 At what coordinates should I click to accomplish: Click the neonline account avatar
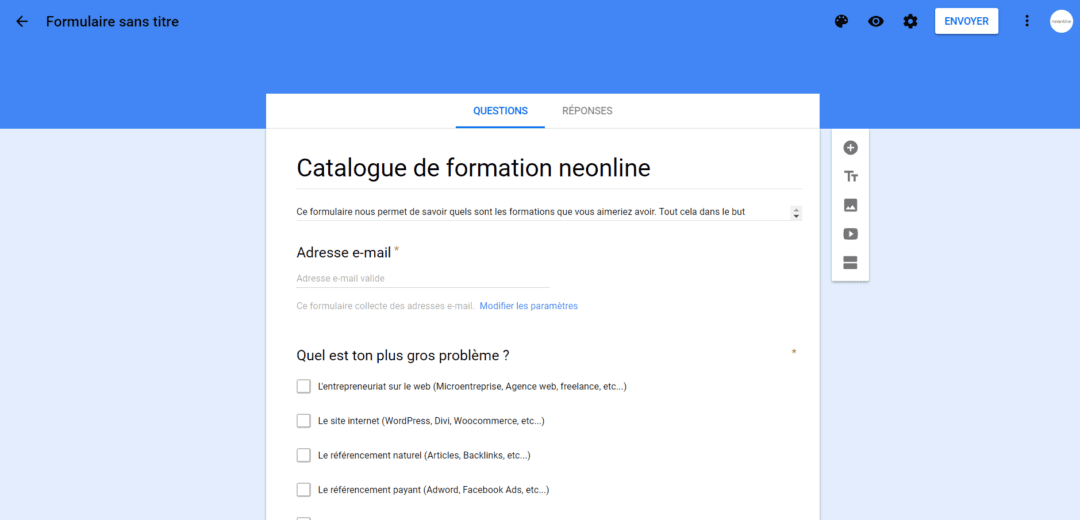click(x=1061, y=21)
